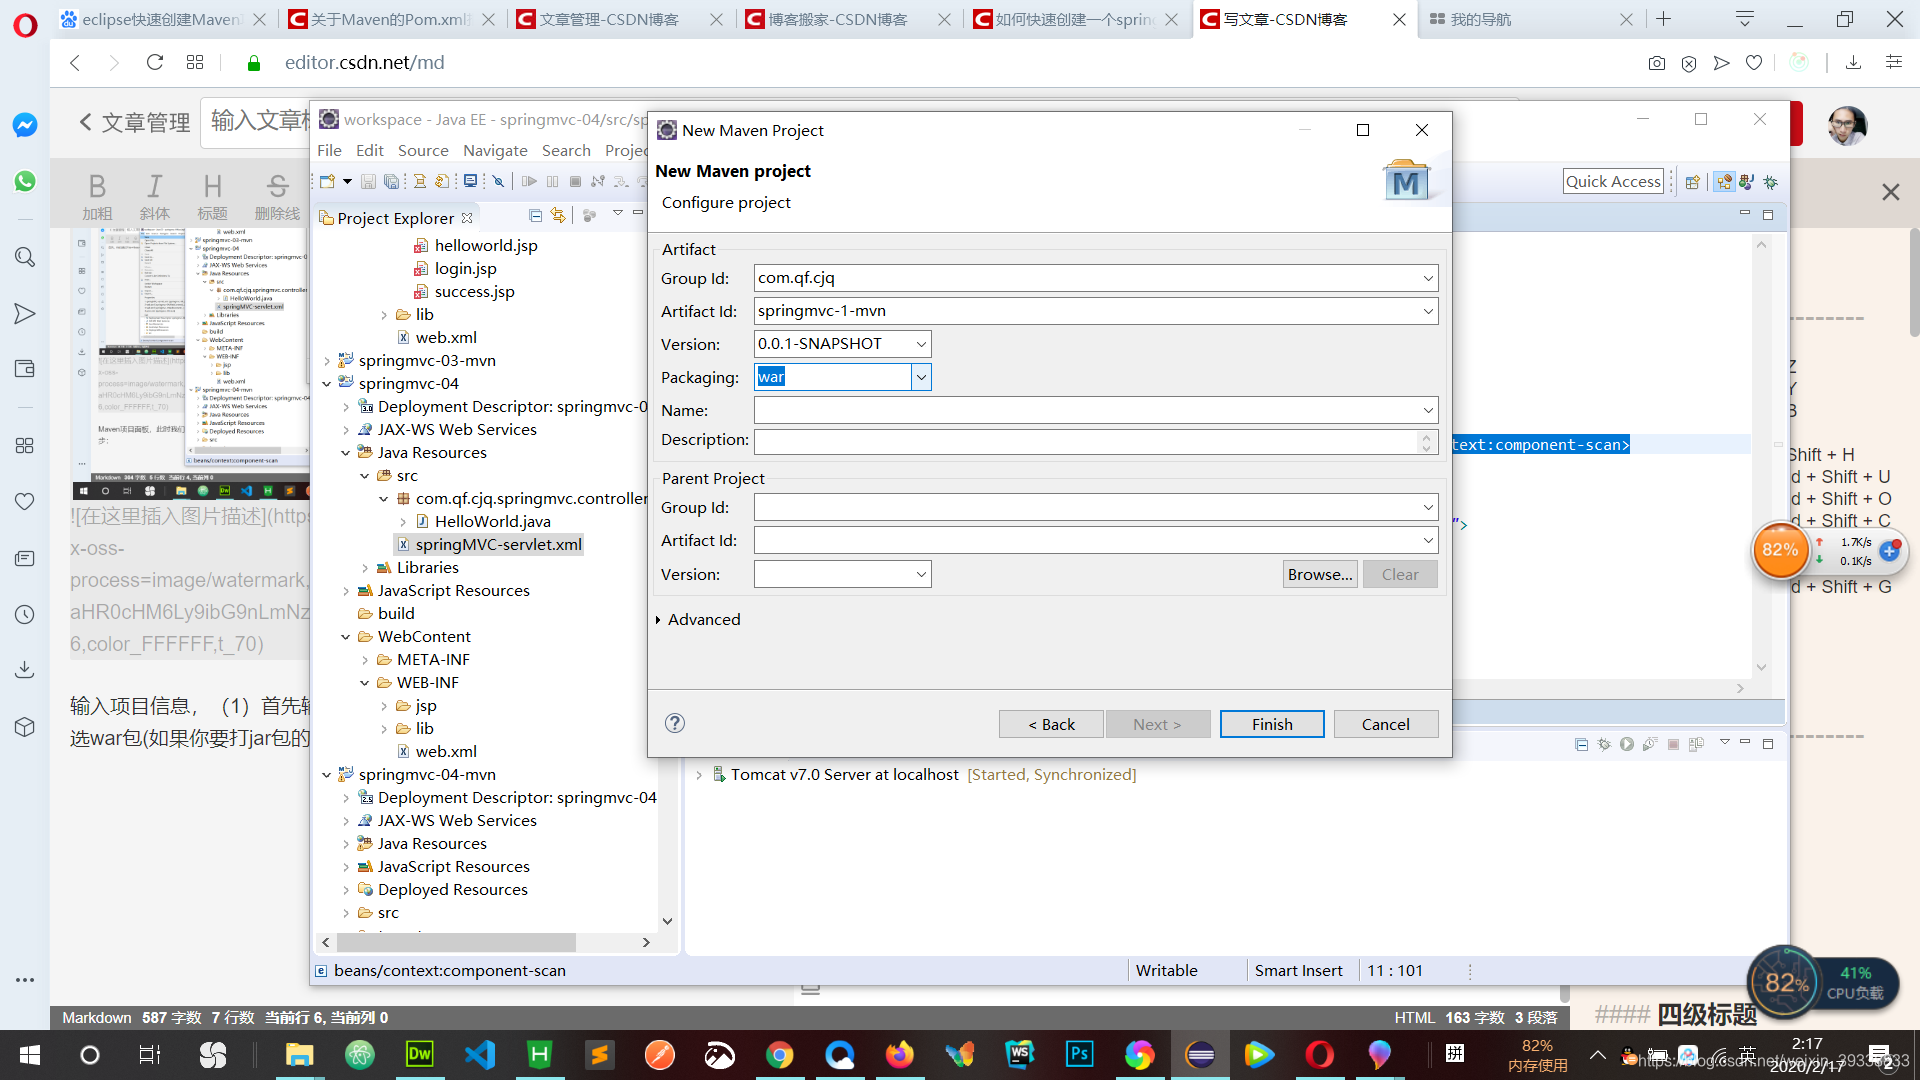
Task: Add page to Opera bookmarks heart icon
Action: pos(1753,63)
